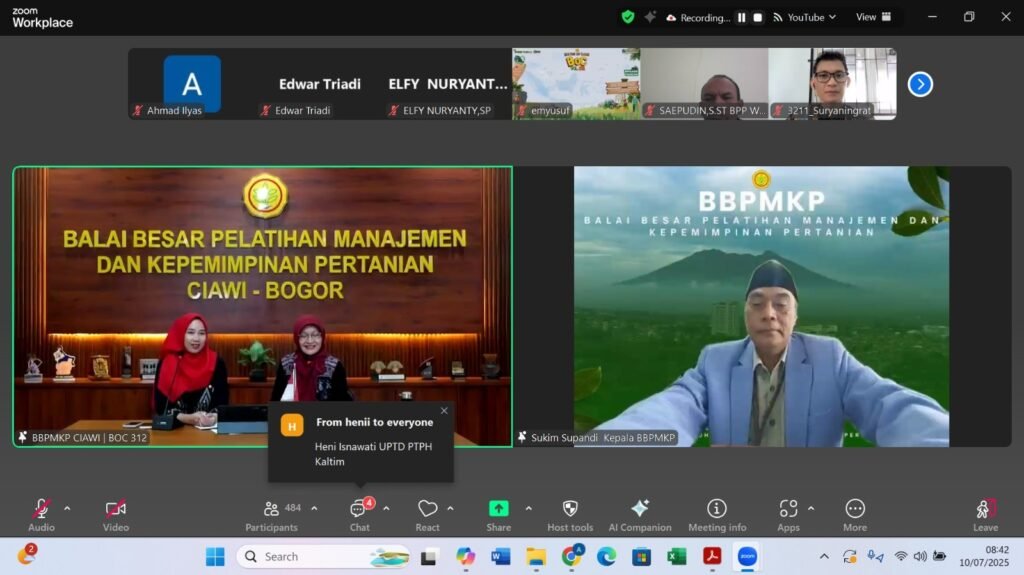Start Share screen
This screenshot has width=1024, height=575.
[x=498, y=509]
